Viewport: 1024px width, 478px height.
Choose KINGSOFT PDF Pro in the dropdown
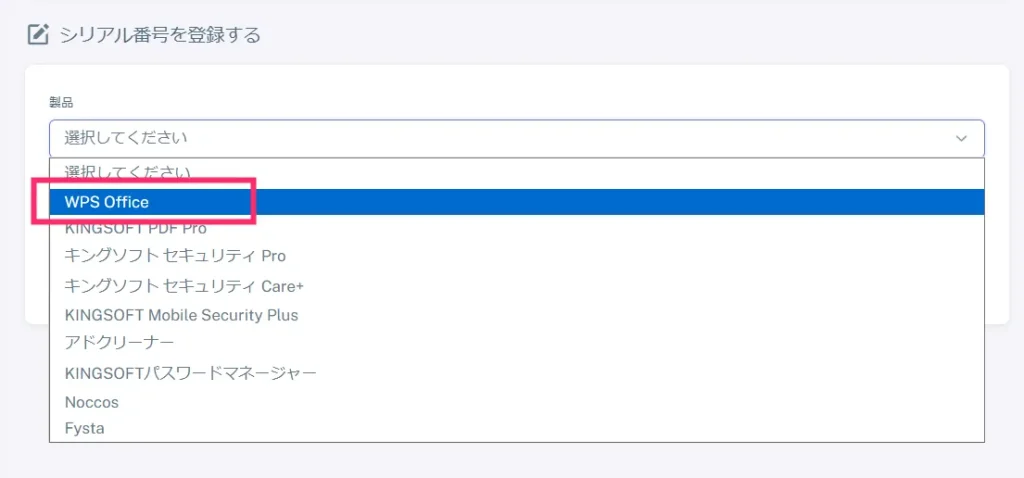(136, 229)
